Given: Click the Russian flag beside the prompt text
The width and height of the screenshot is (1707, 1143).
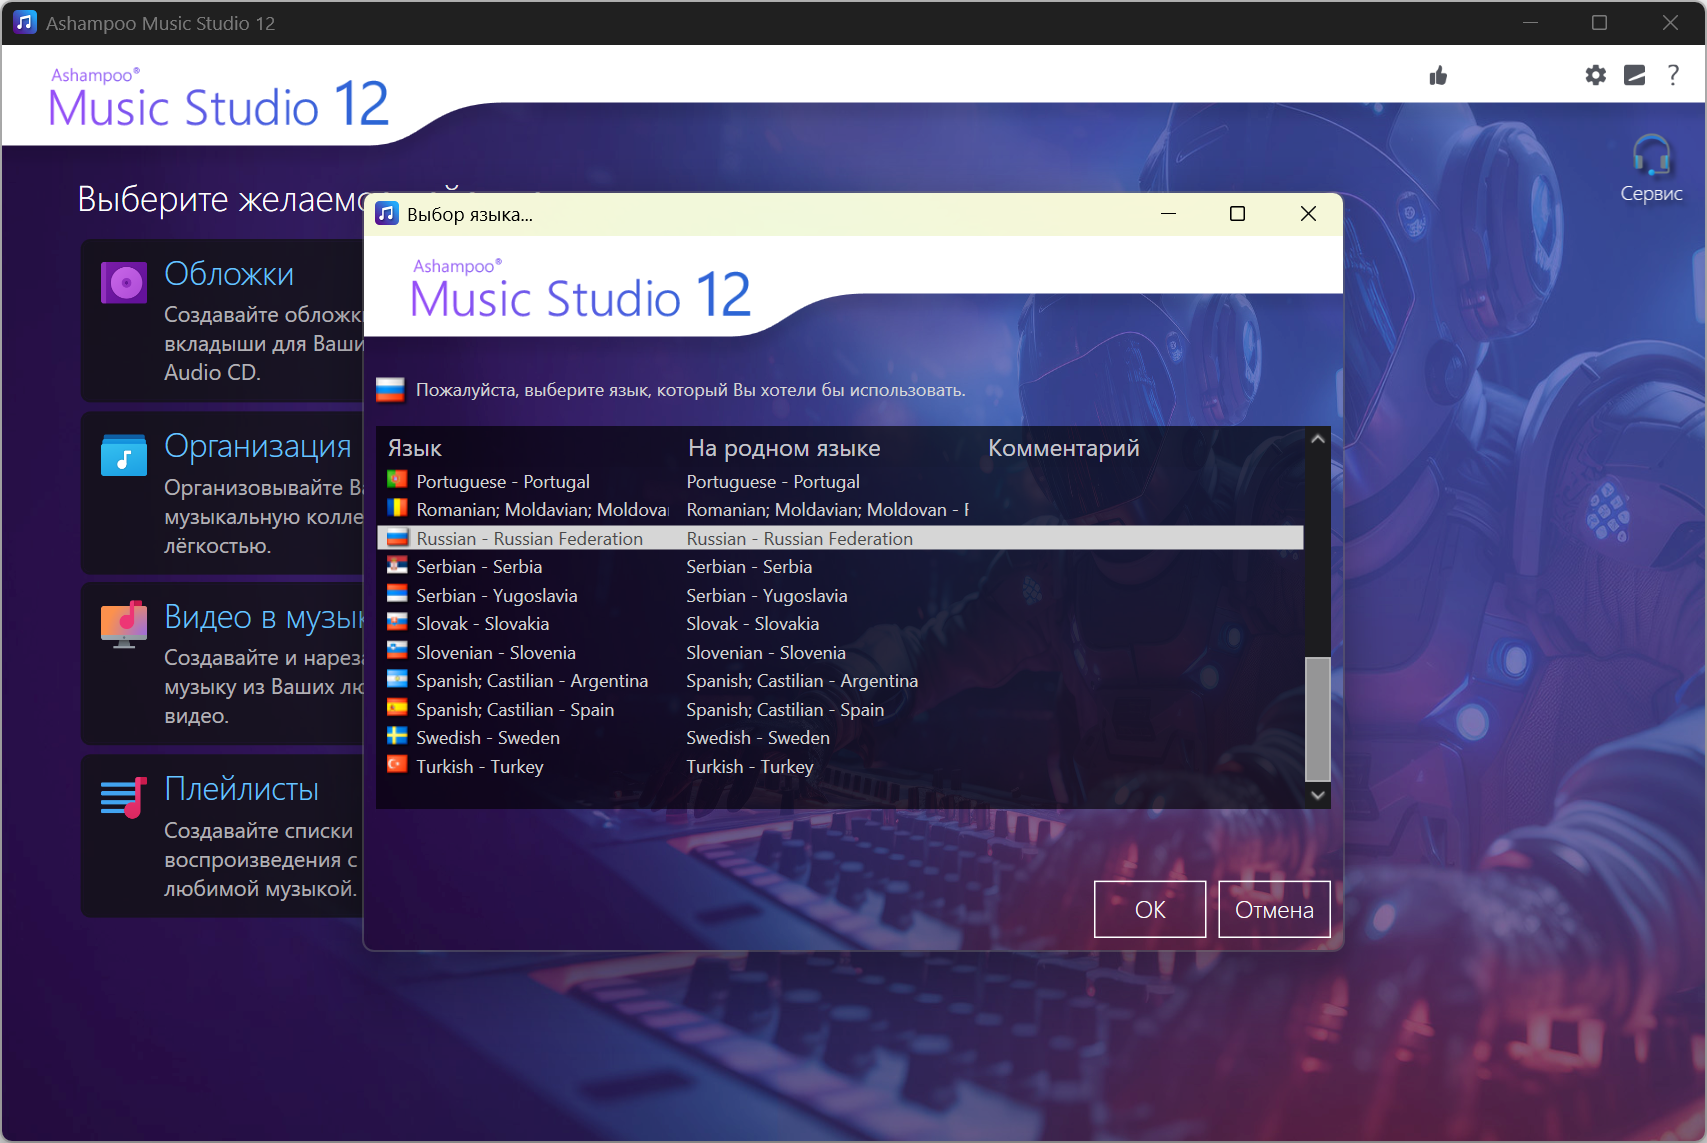Looking at the screenshot, I should pyautogui.click(x=390, y=389).
